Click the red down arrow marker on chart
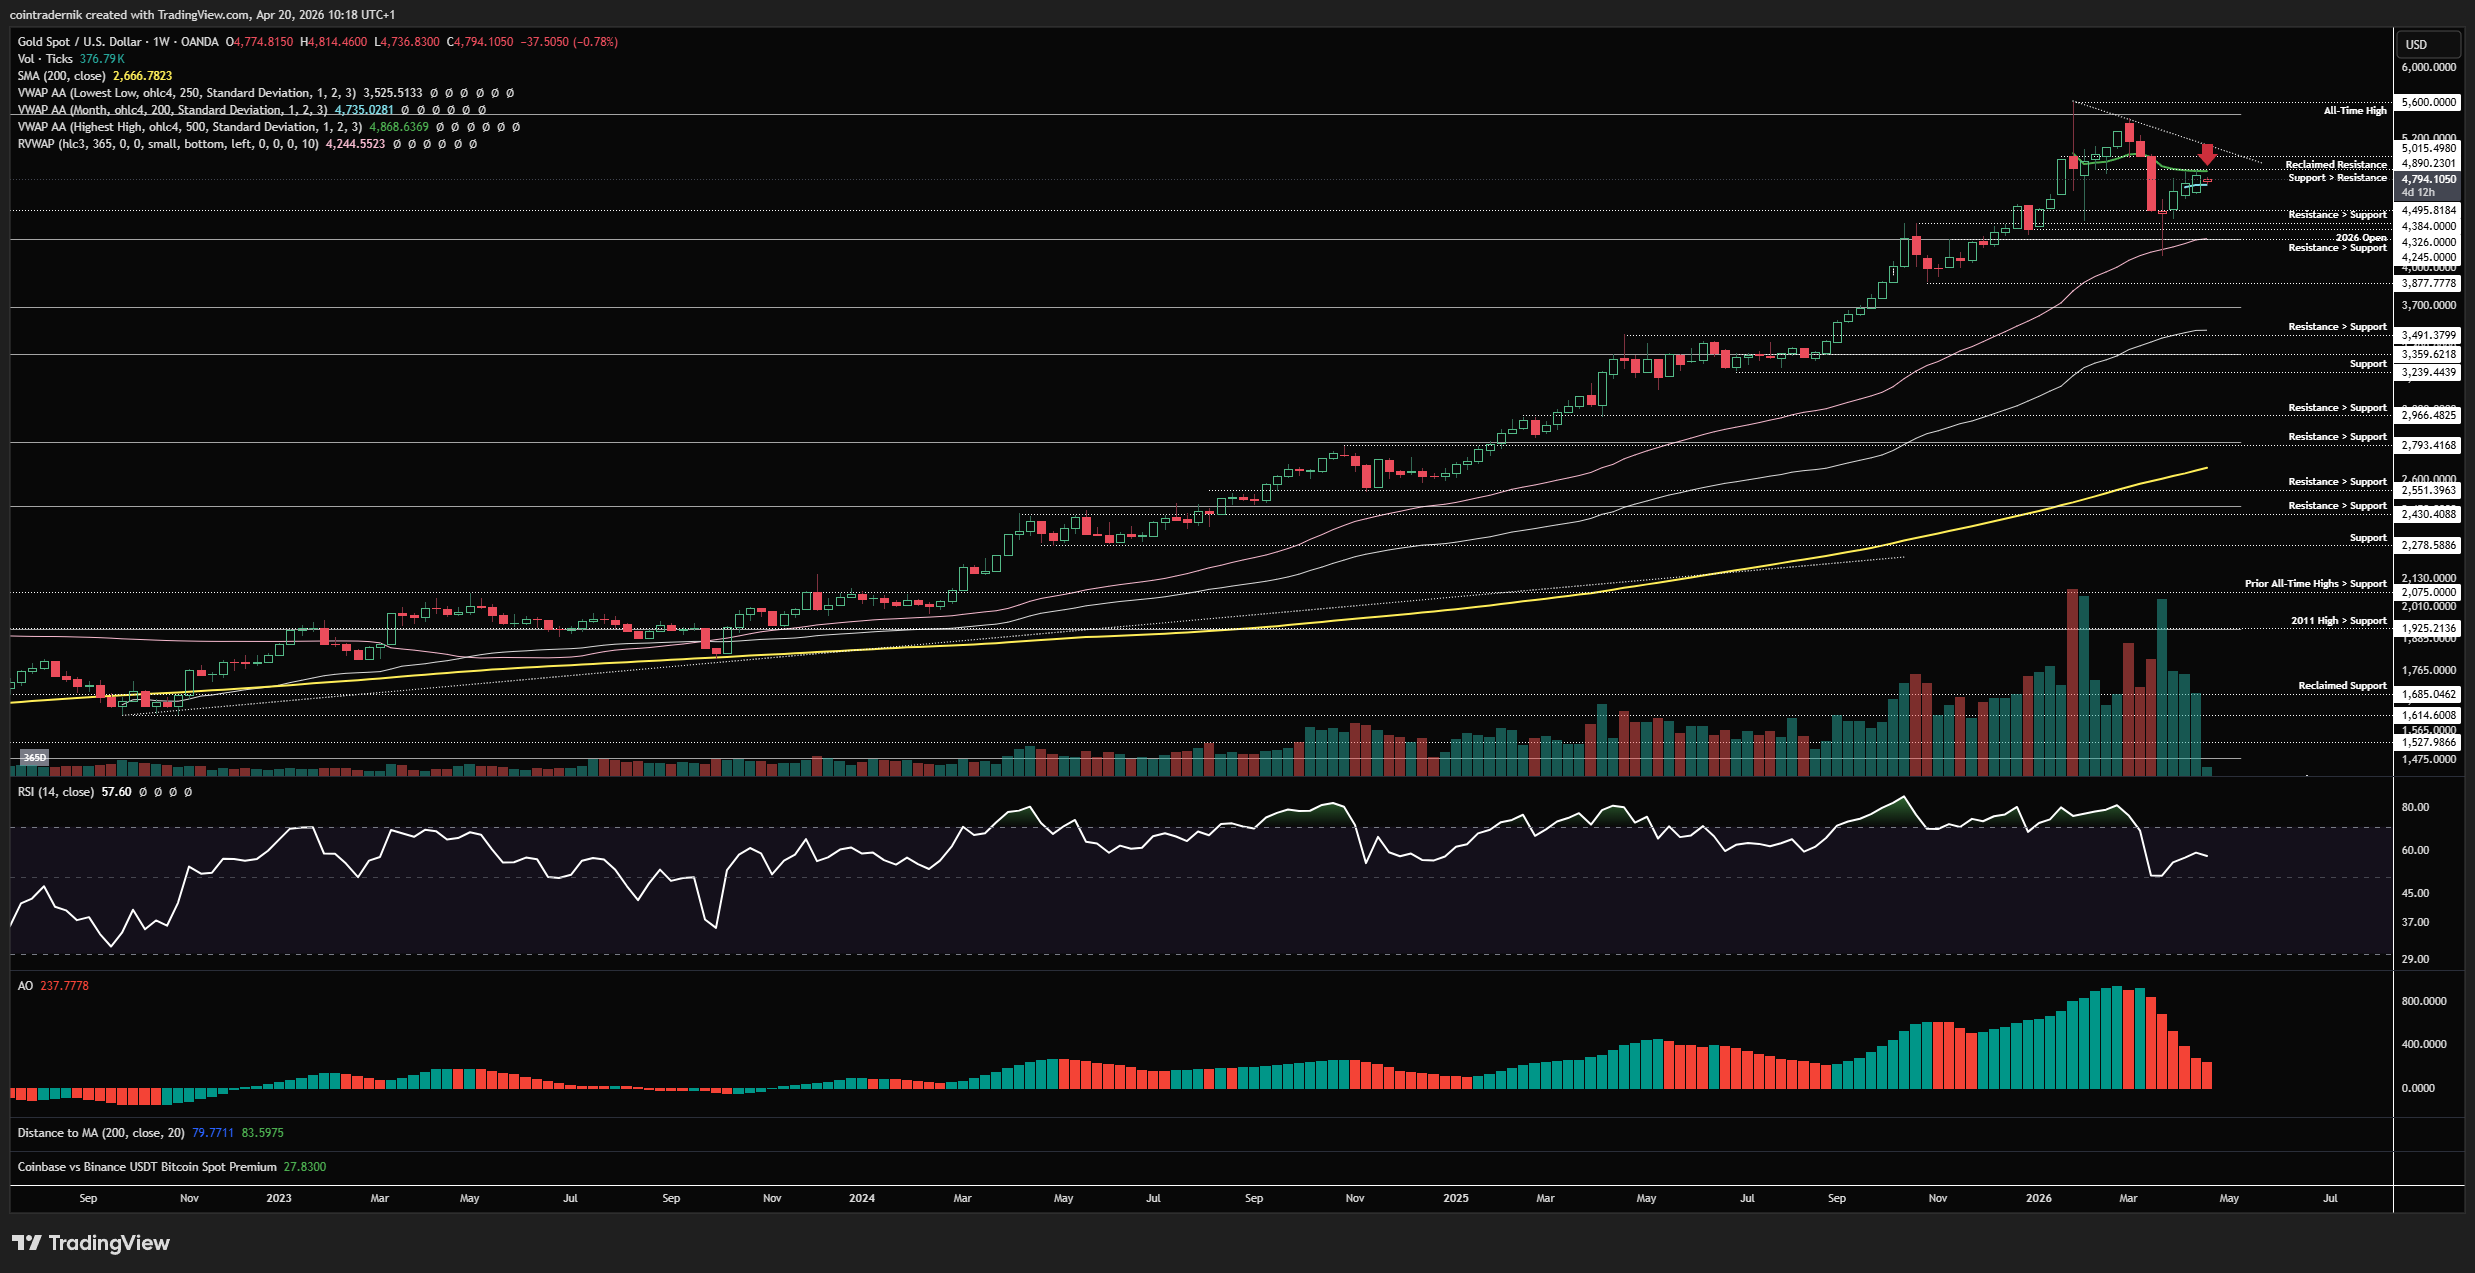Image resolution: width=2475 pixels, height=1273 pixels. coord(2207,154)
